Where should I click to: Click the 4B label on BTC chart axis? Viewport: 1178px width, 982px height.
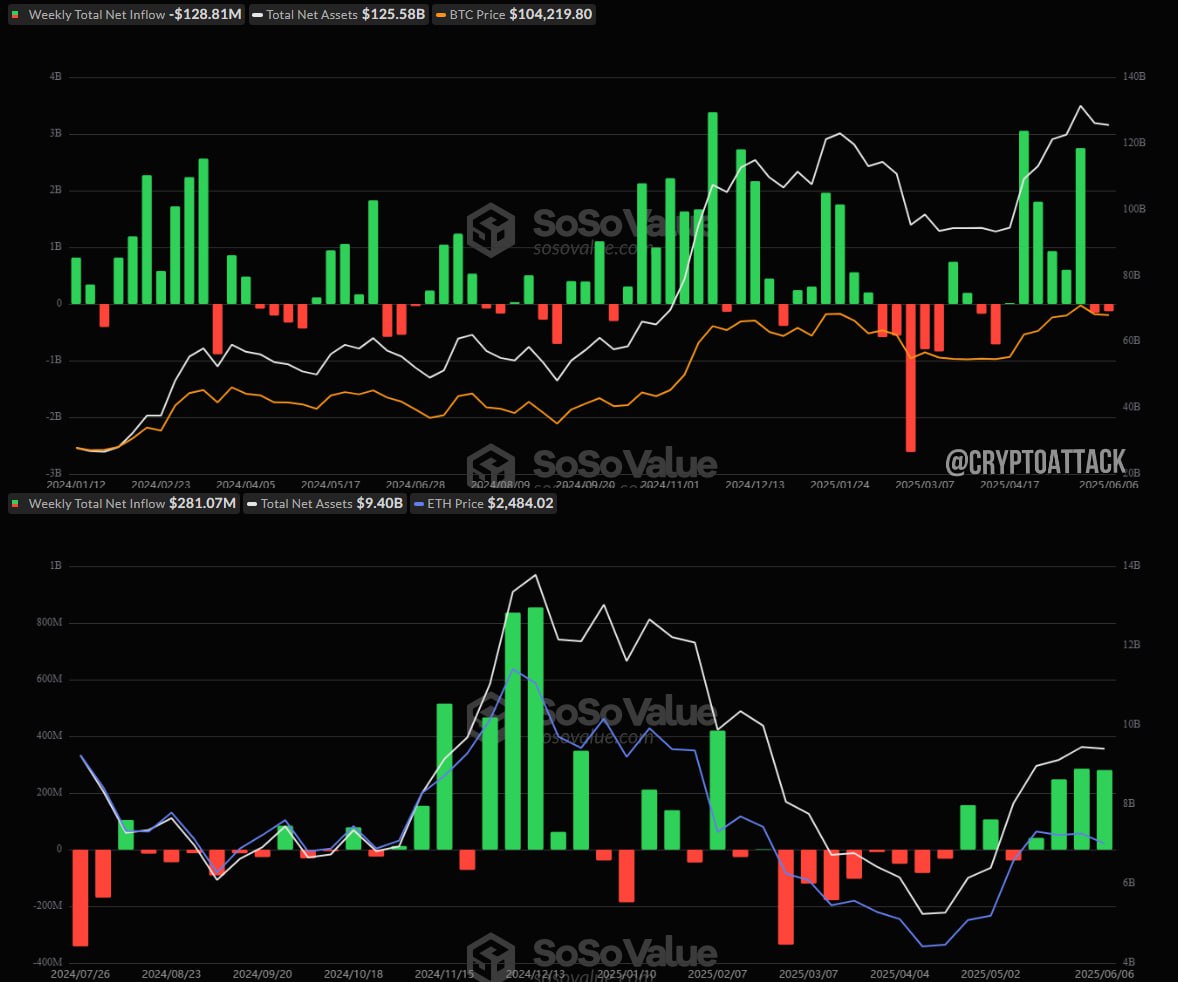pos(55,77)
